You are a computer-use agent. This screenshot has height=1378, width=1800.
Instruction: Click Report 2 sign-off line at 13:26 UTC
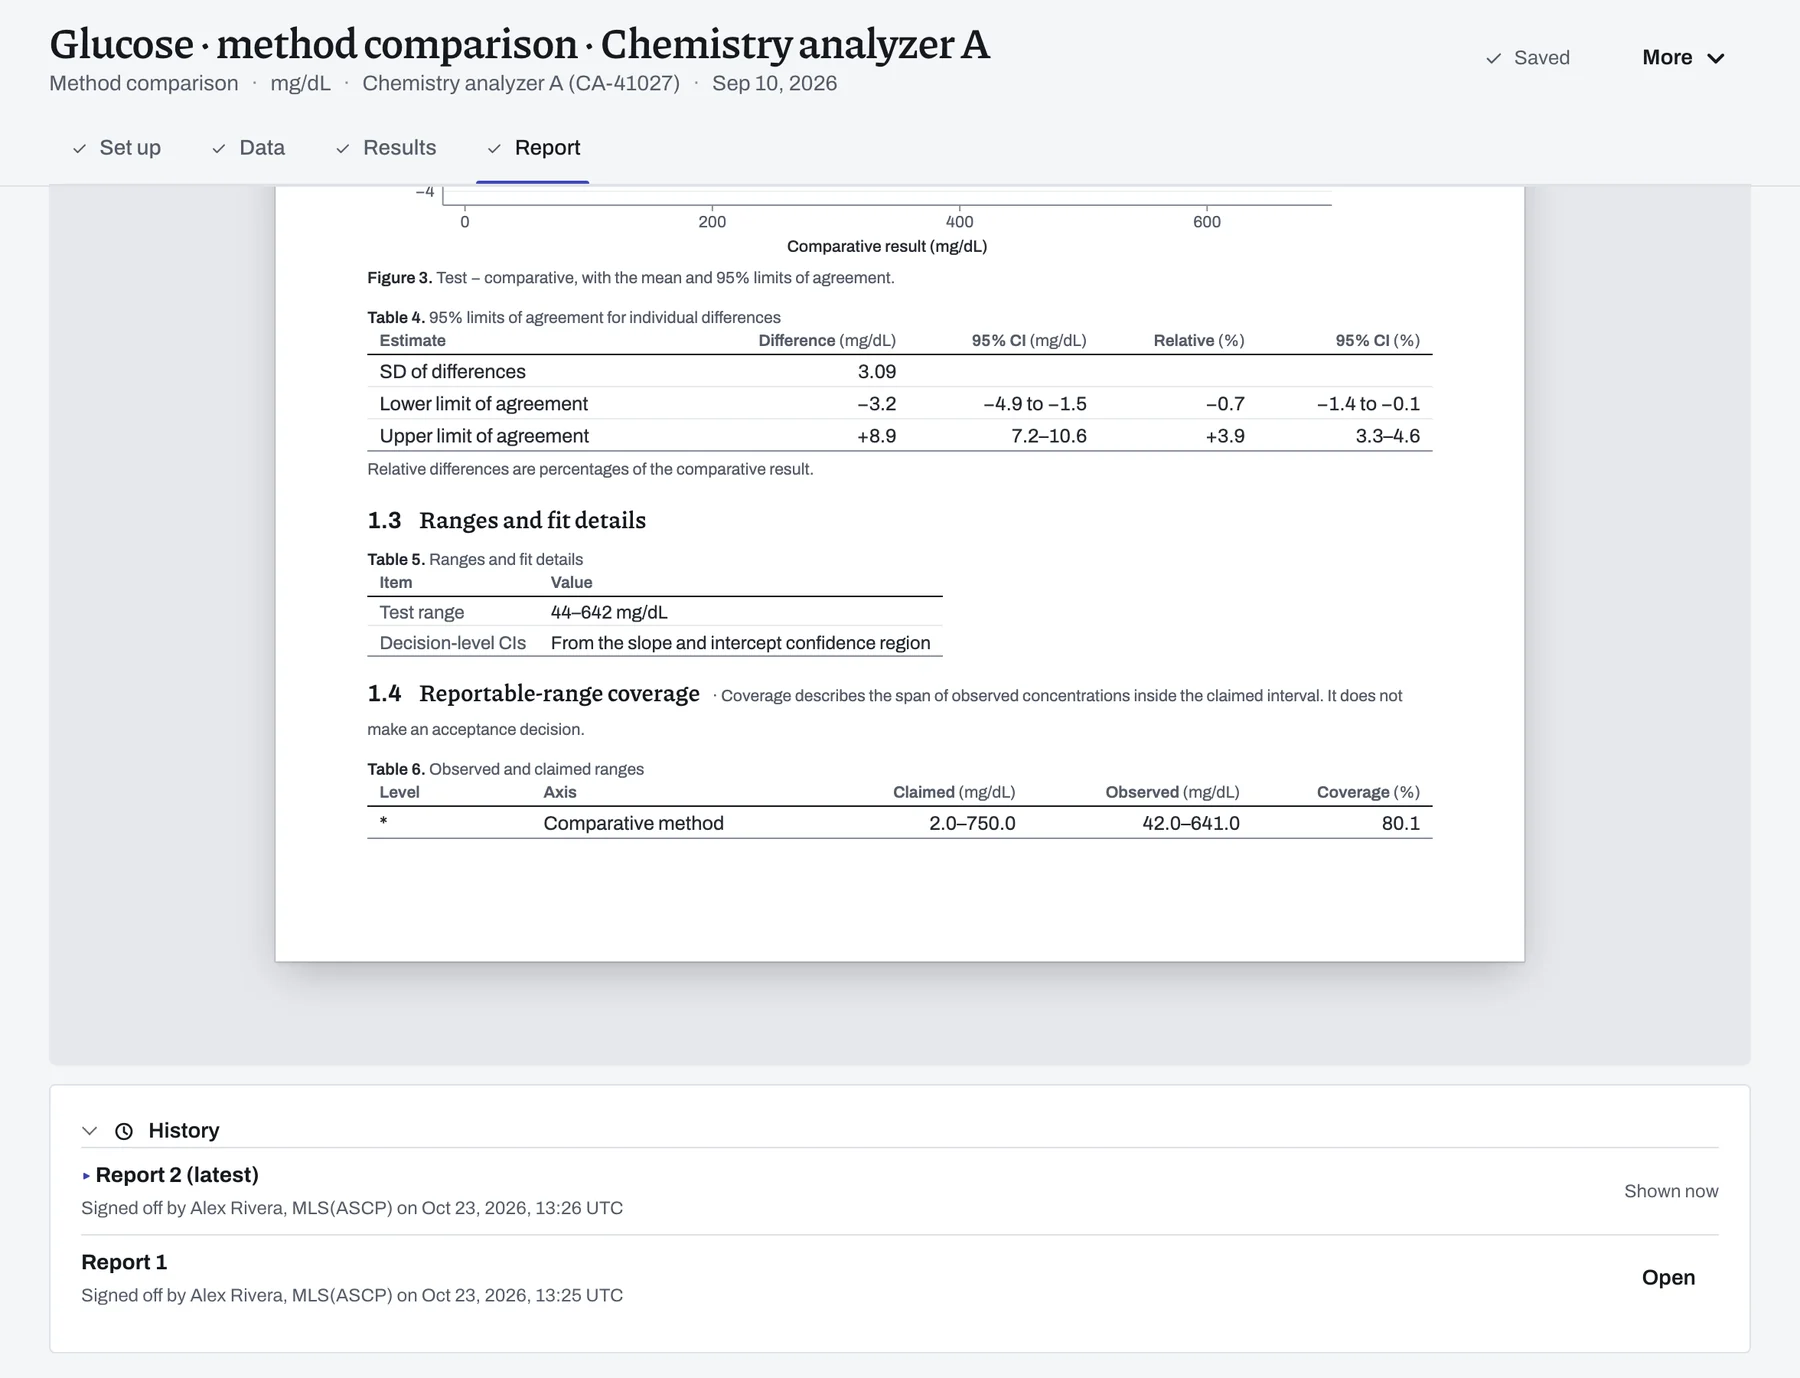coord(352,1208)
